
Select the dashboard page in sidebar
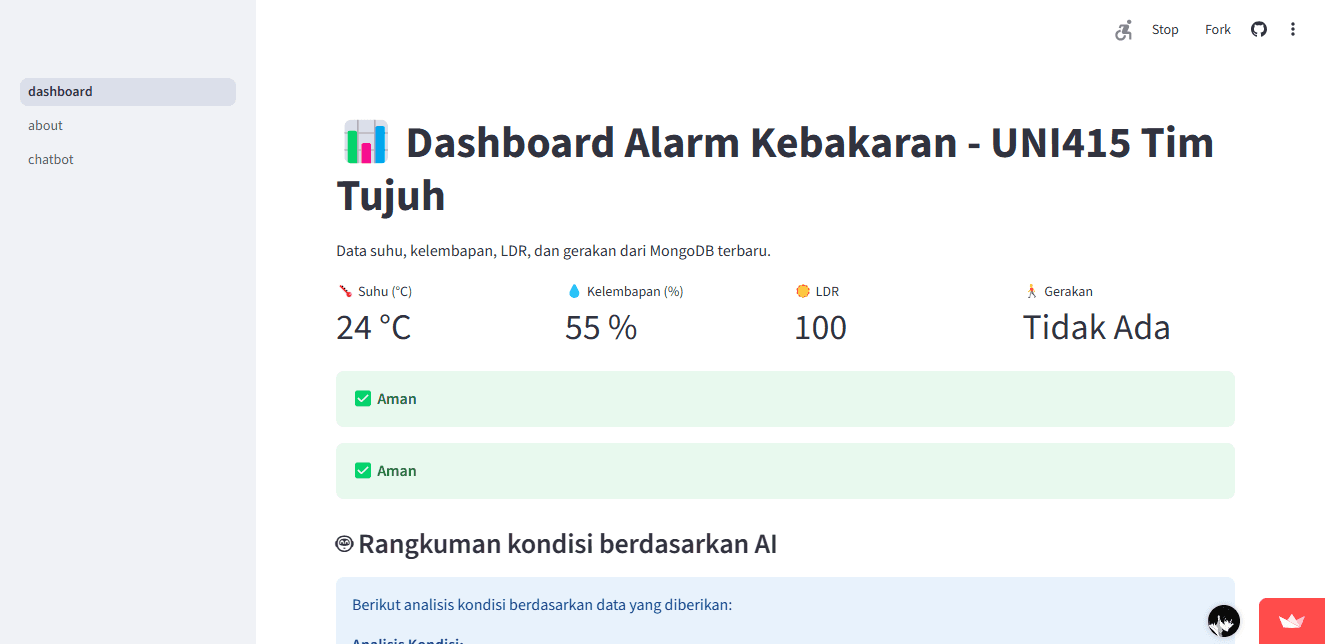pos(128,92)
